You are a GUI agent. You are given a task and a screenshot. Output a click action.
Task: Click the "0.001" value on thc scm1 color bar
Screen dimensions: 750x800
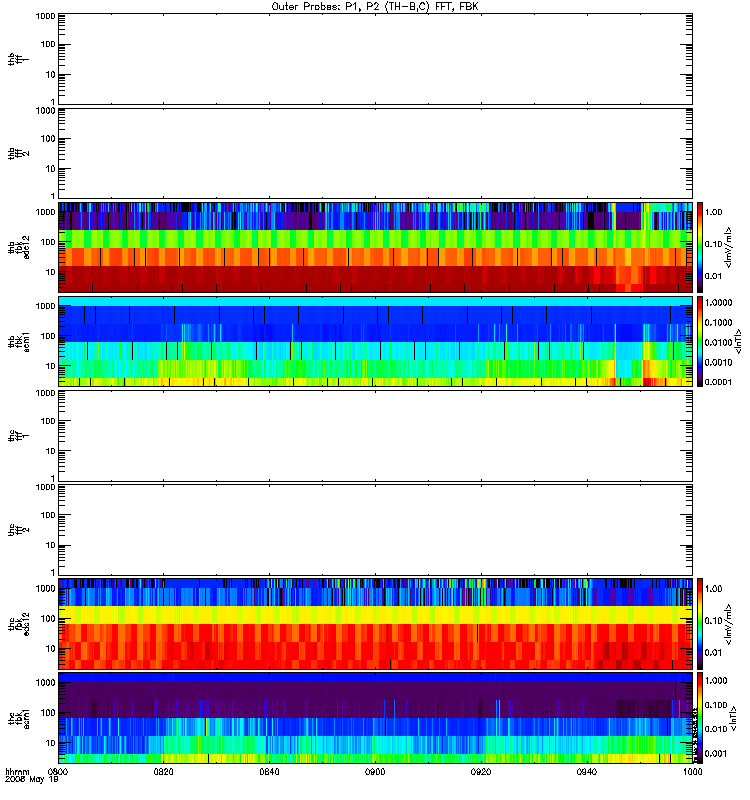click(x=716, y=754)
